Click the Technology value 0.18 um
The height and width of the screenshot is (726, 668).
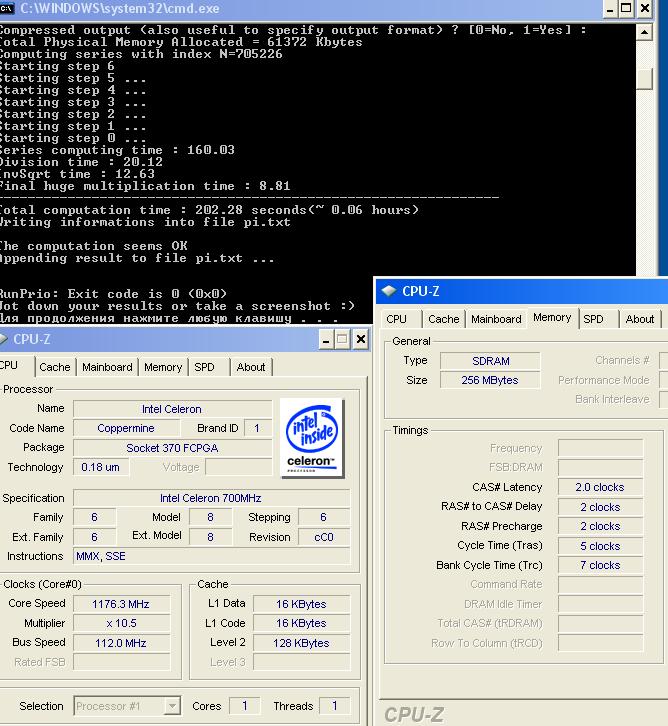(x=100, y=467)
